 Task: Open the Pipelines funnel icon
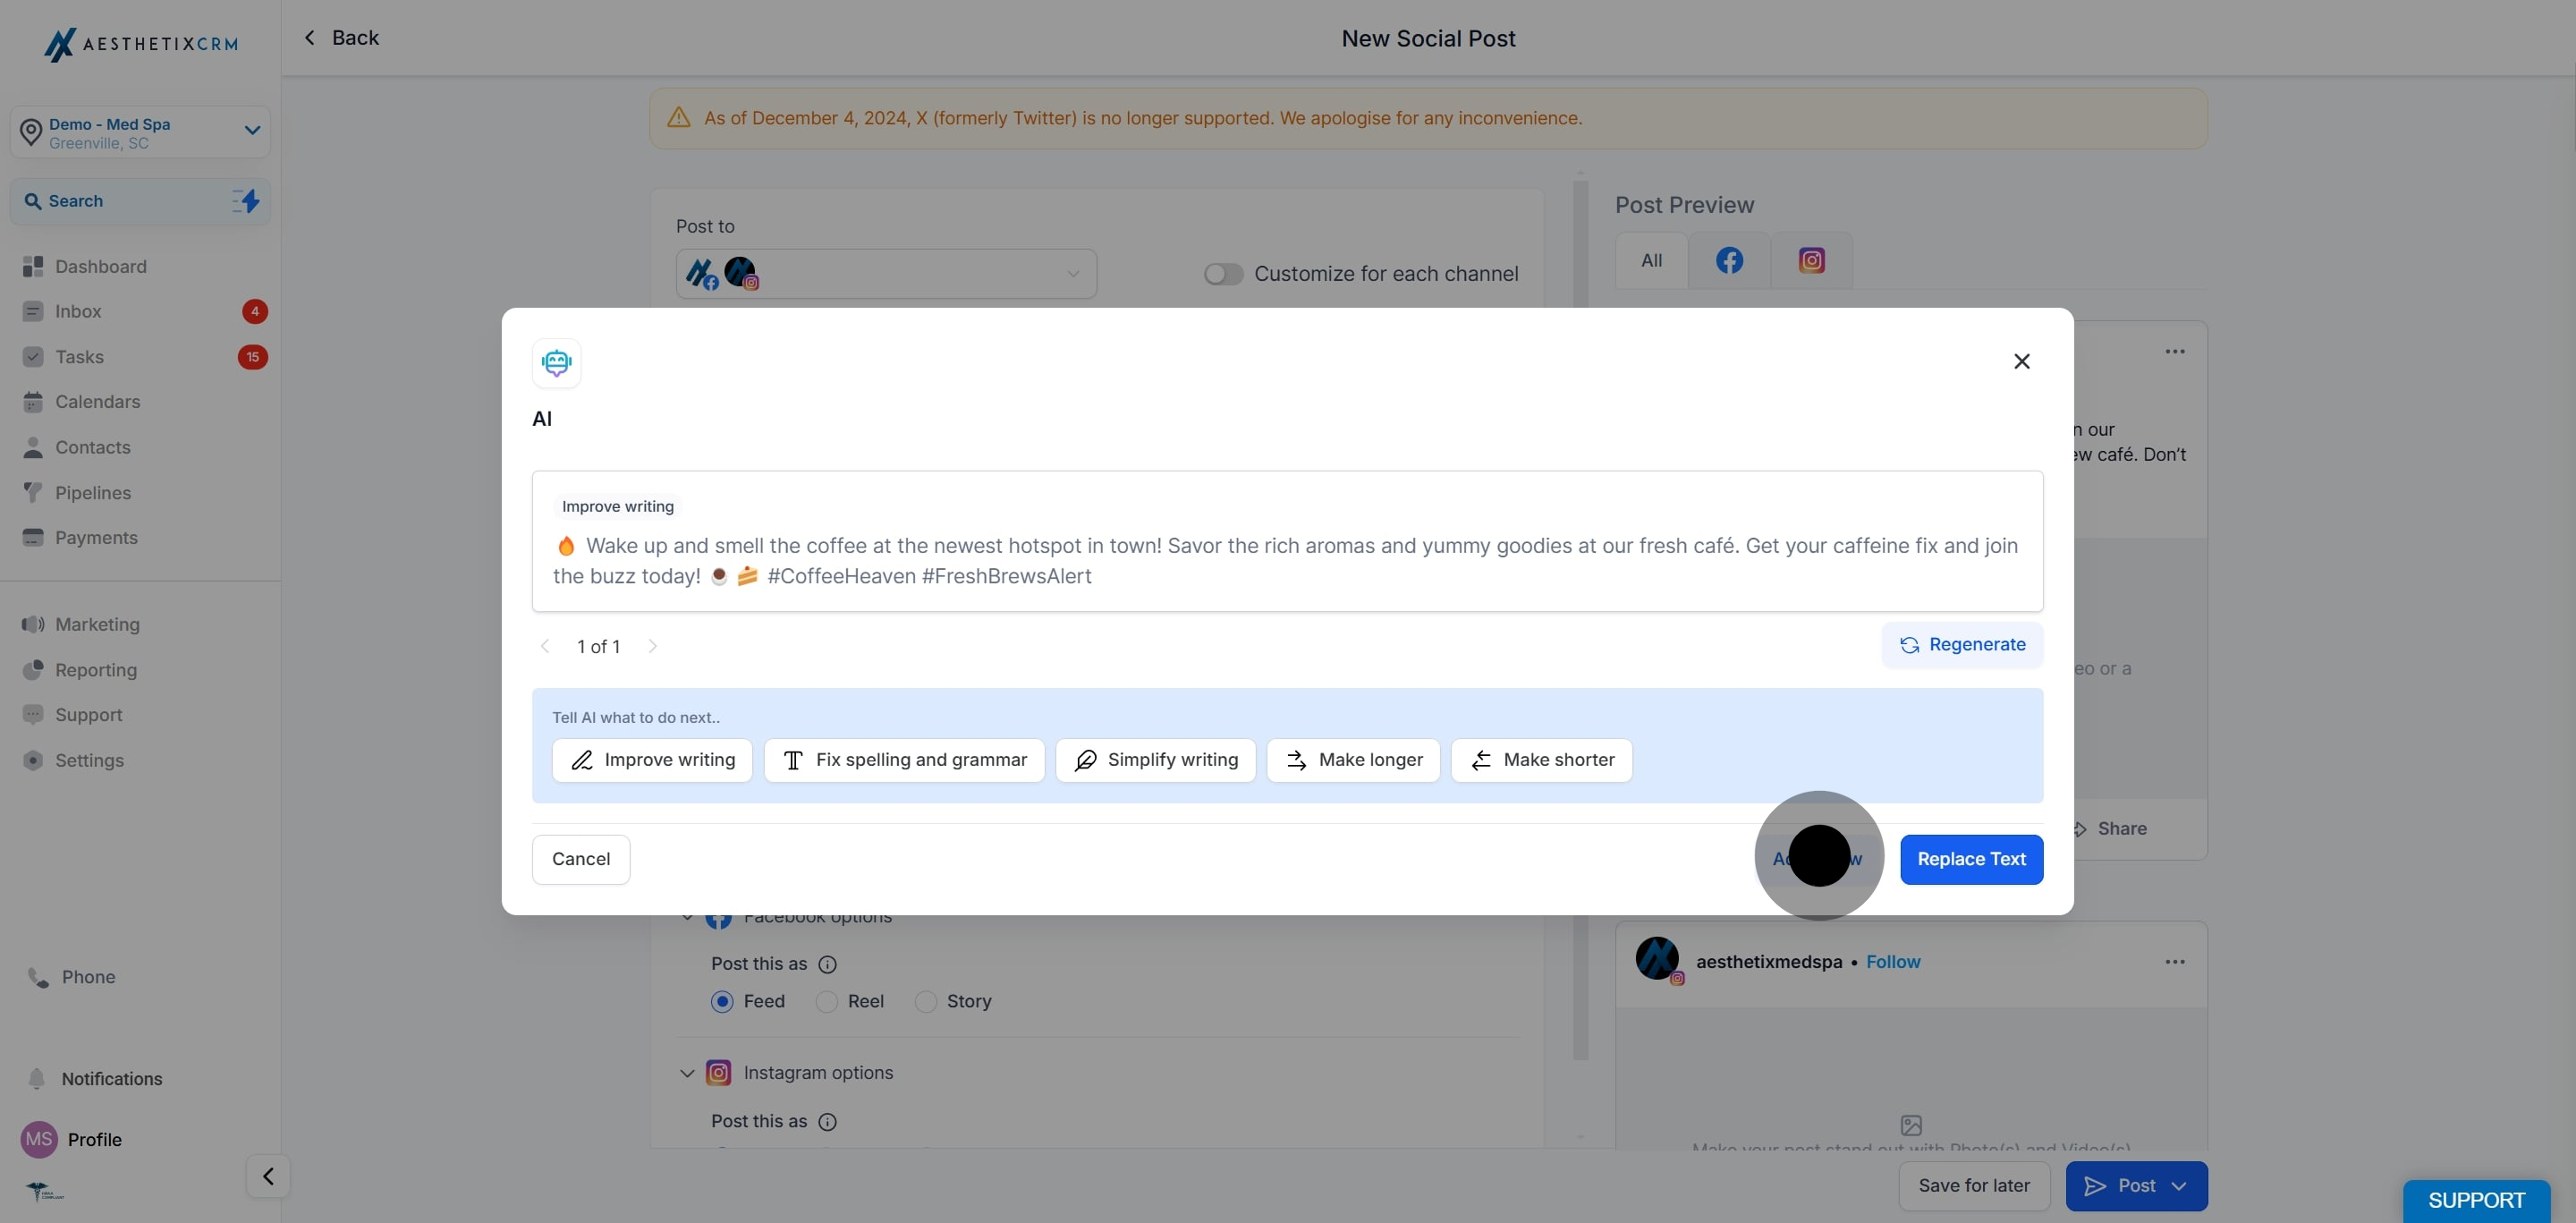point(33,493)
